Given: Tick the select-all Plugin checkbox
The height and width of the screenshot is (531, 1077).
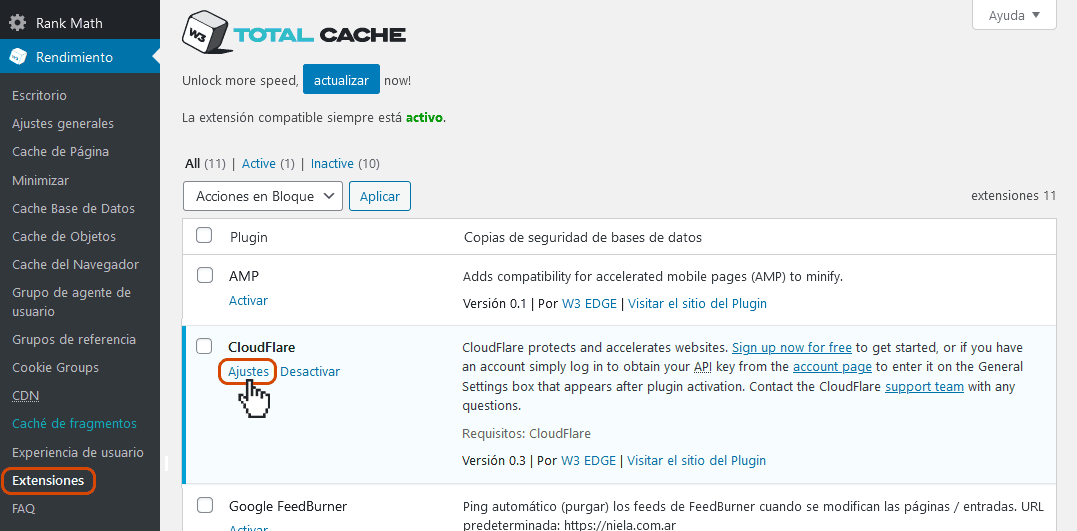Looking at the screenshot, I should [204, 236].
